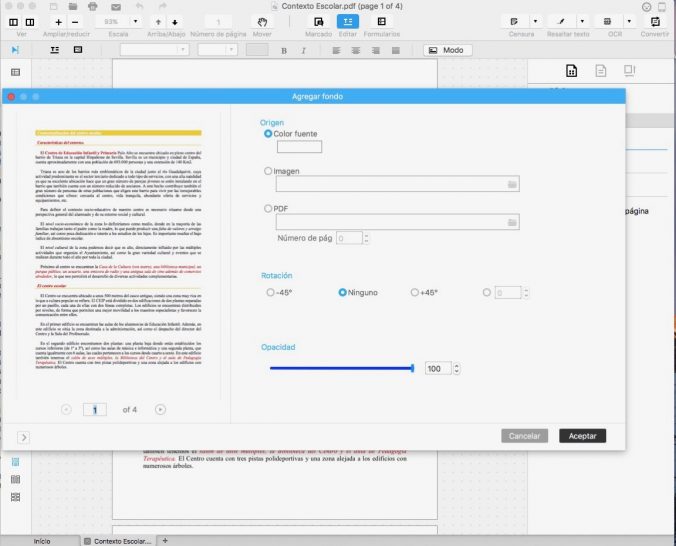This screenshot has width=676, height=546.
Task: Switch to the Contexto Escolar document tab
Action: [119, 540]
